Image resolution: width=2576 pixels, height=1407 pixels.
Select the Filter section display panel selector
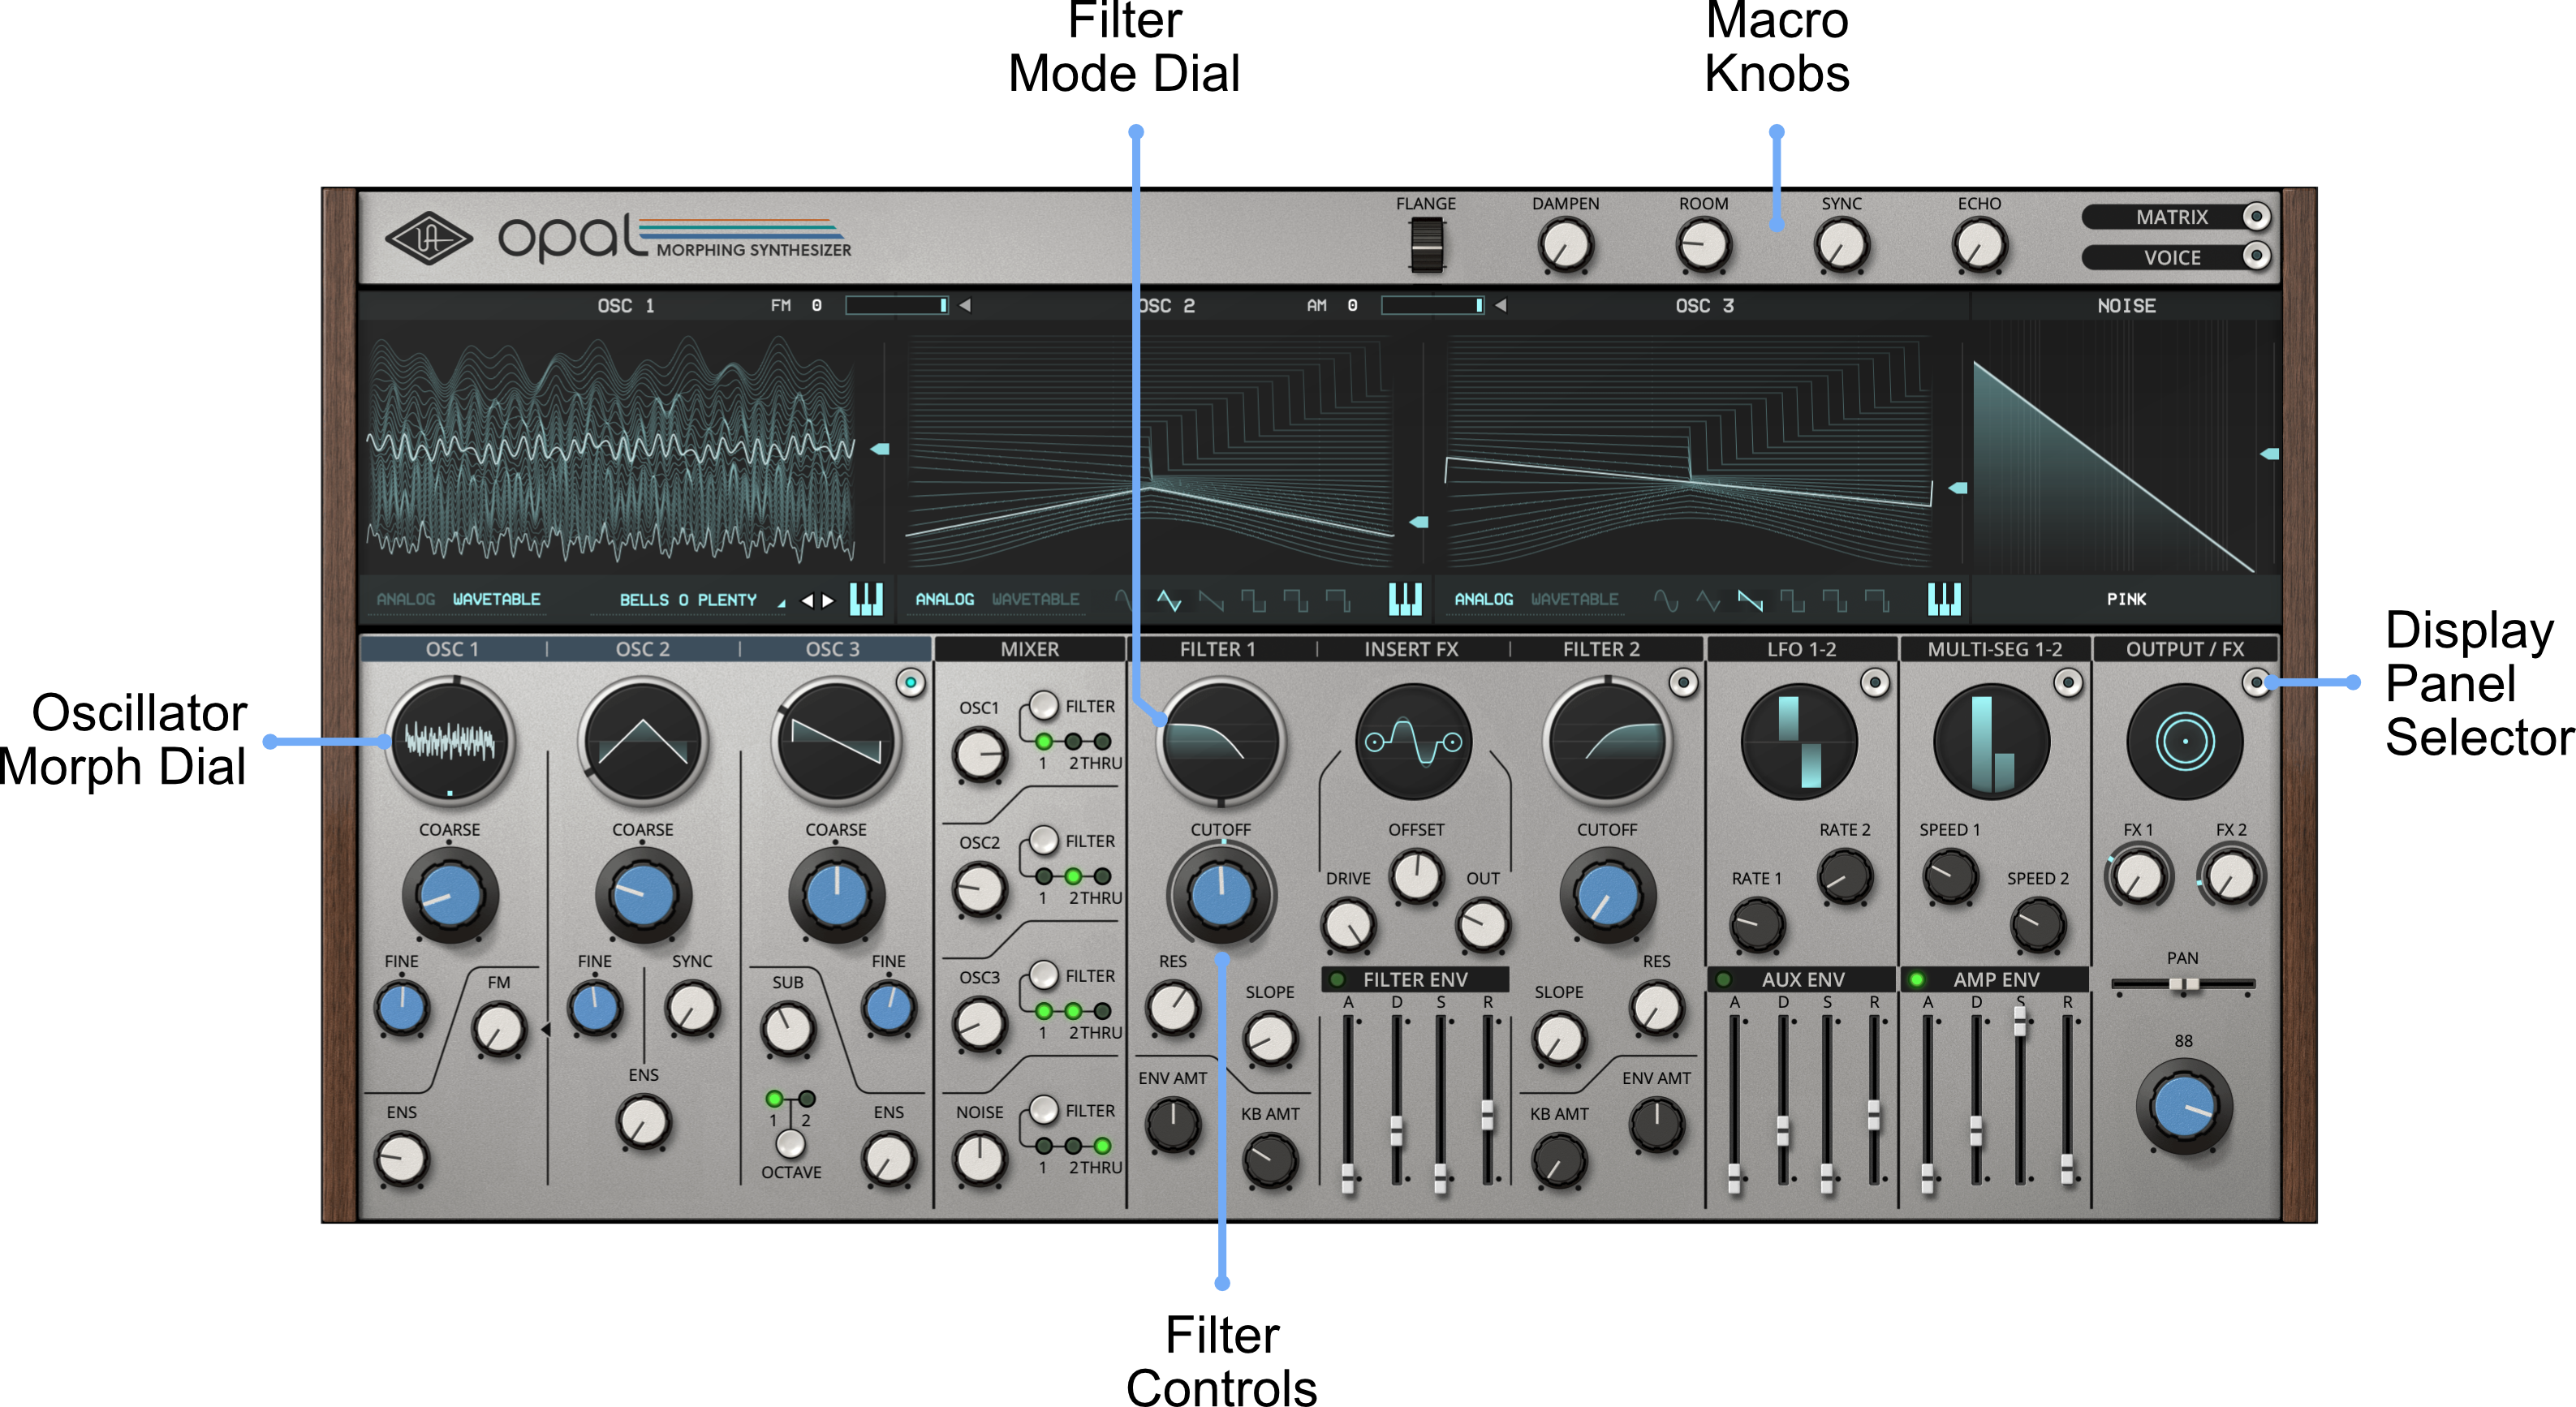pyautogui.click(x=1684, y=683)
